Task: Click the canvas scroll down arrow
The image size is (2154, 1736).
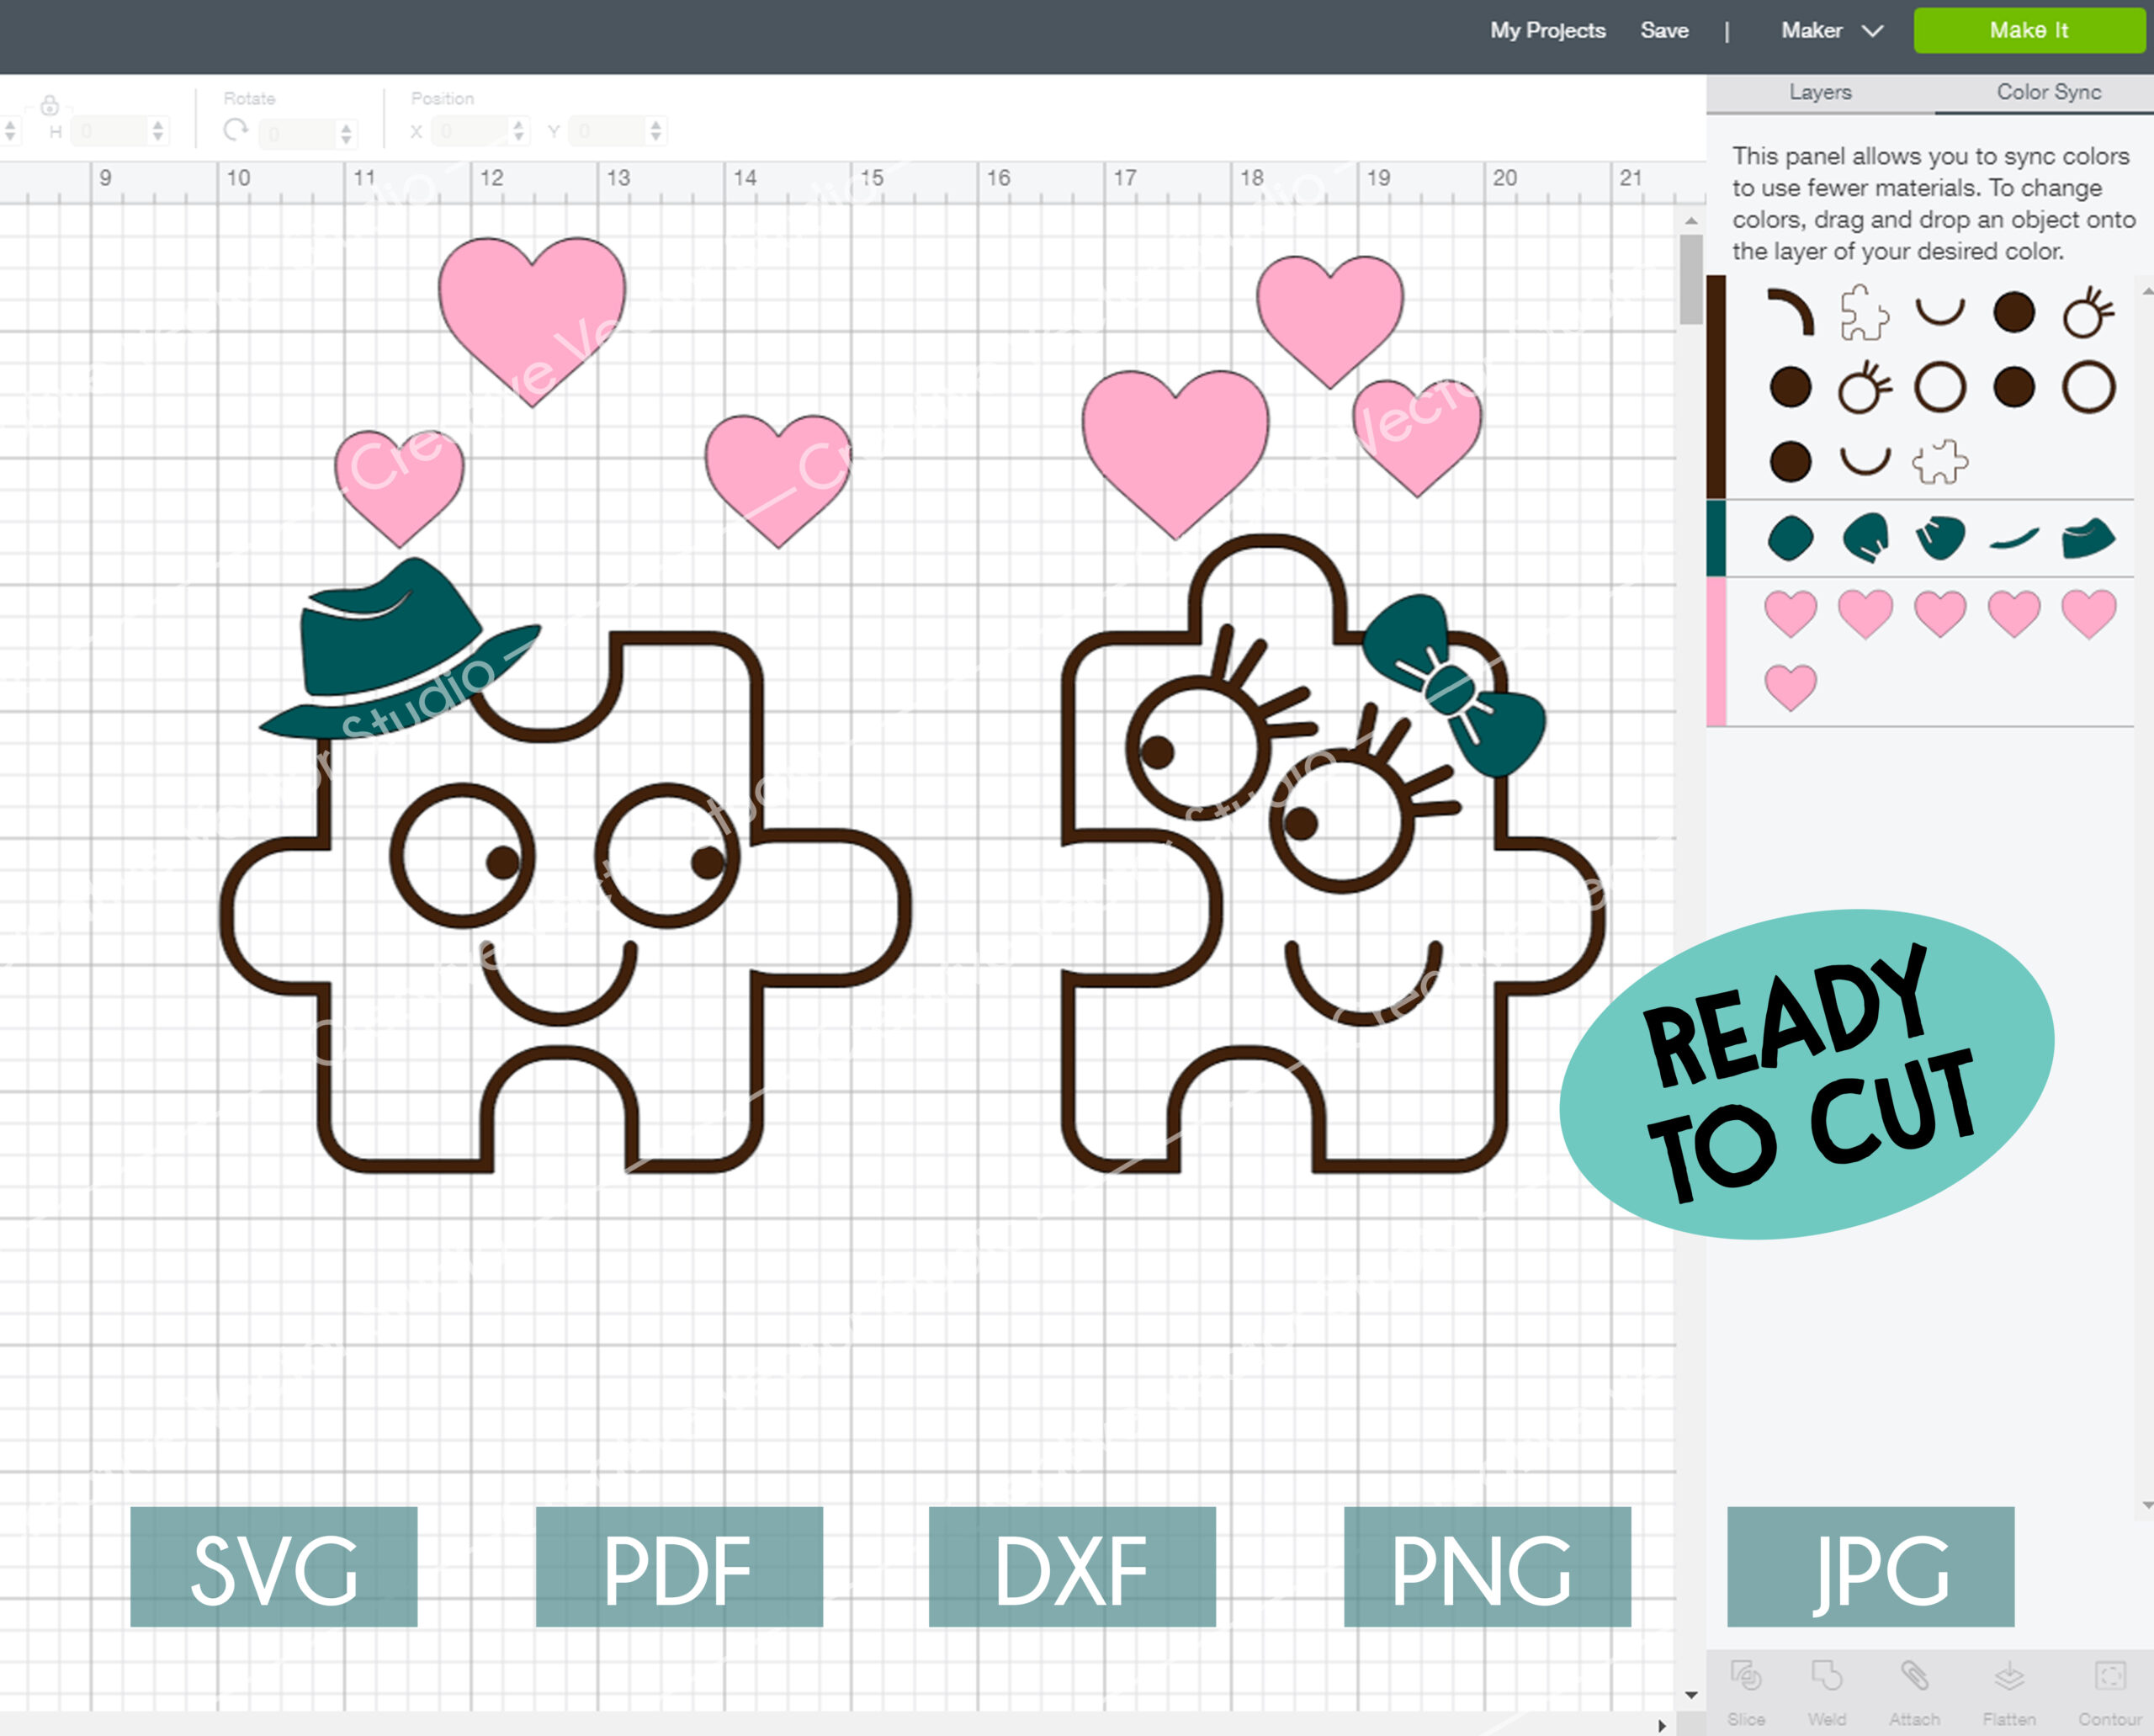Action: (x=1691, y=1695)
